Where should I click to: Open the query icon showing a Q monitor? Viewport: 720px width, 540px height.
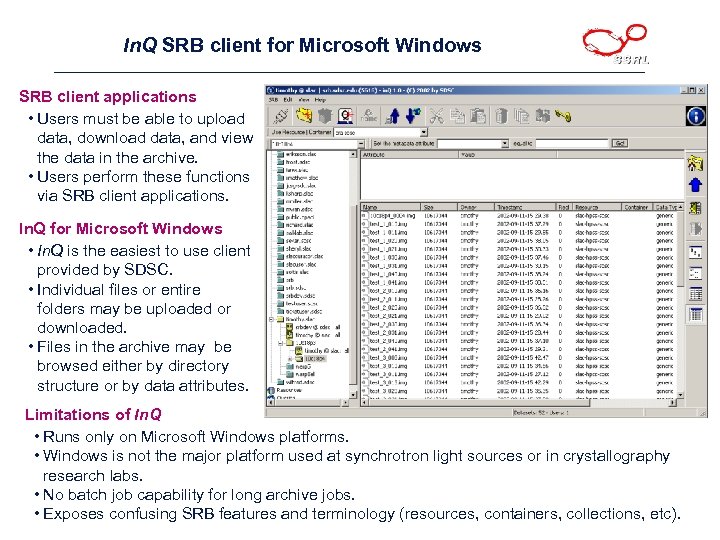coord(346,116)
